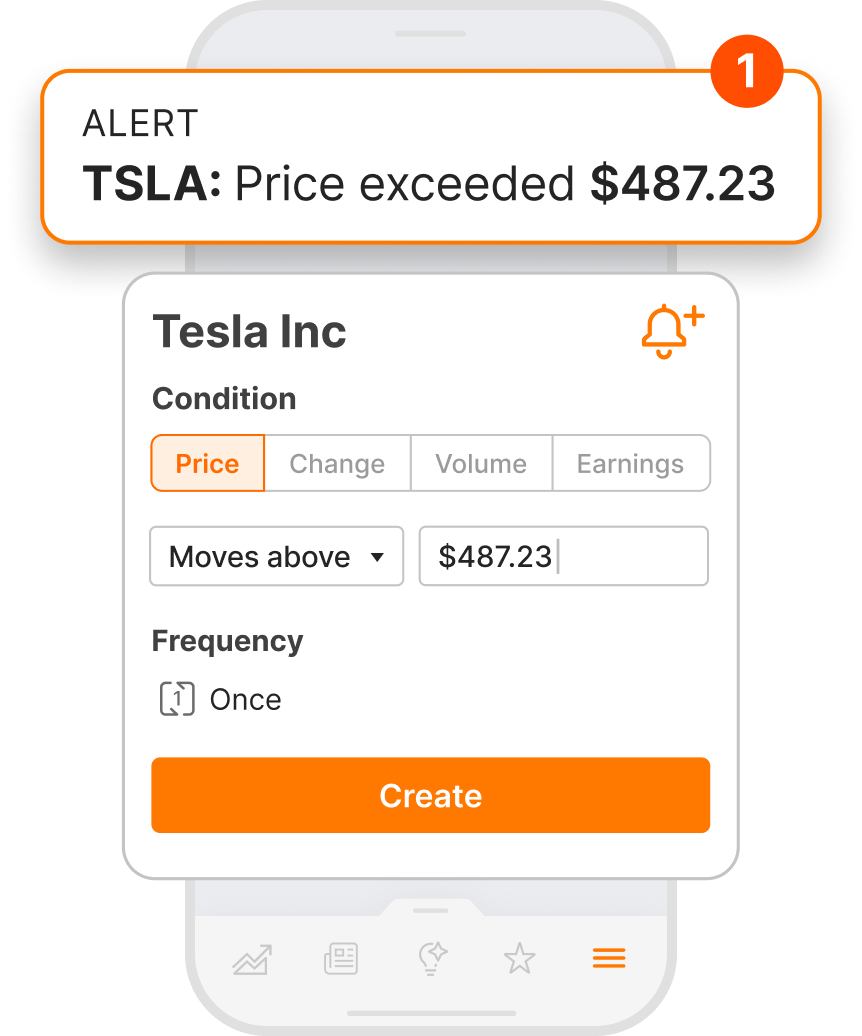Select the Price condition tab
Viewport: 862px width, 1036px height.
coord(208,463)
